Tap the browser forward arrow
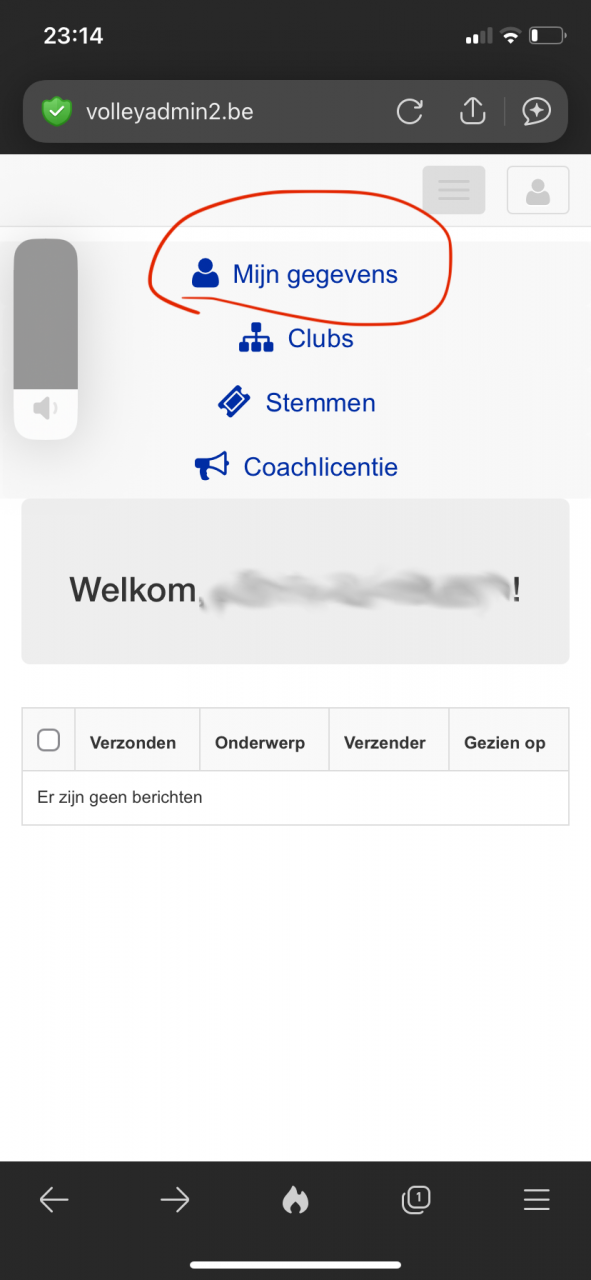Viewport: 591px width, 1280px height. [x=175, y=1199]
